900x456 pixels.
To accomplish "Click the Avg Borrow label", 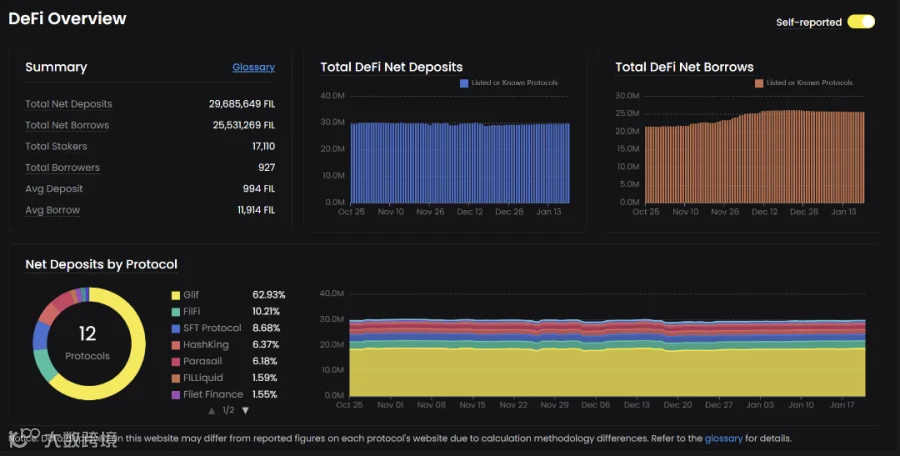I will (x=52, y=210).
